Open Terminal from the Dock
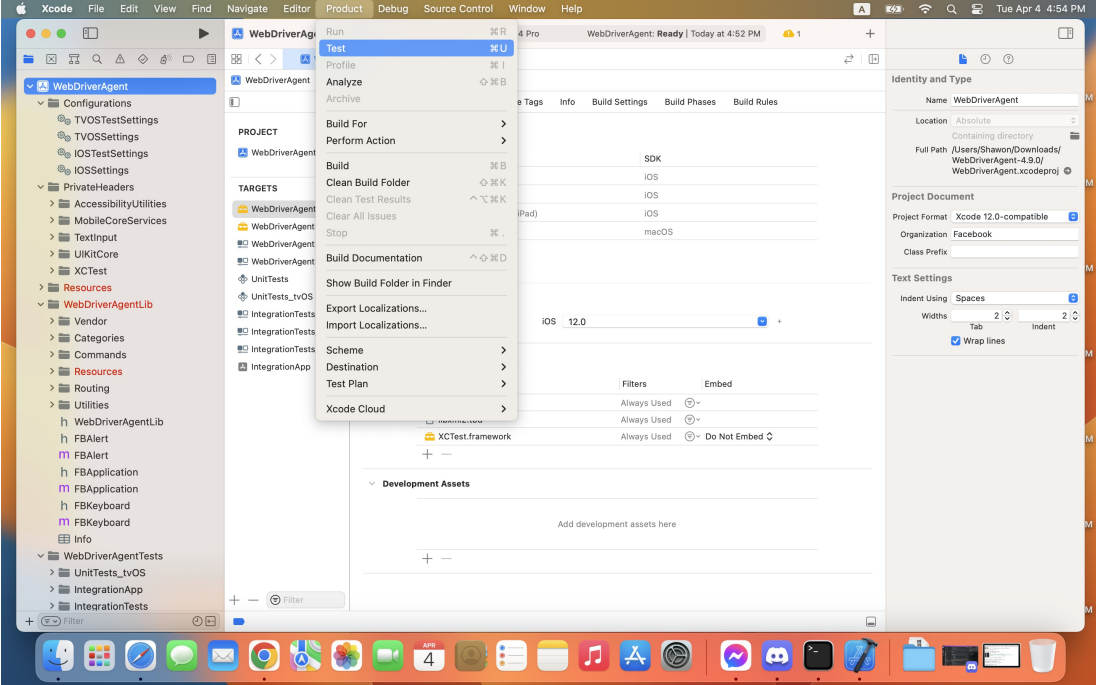Viewport: 1096px width, 685px height. 818,656
